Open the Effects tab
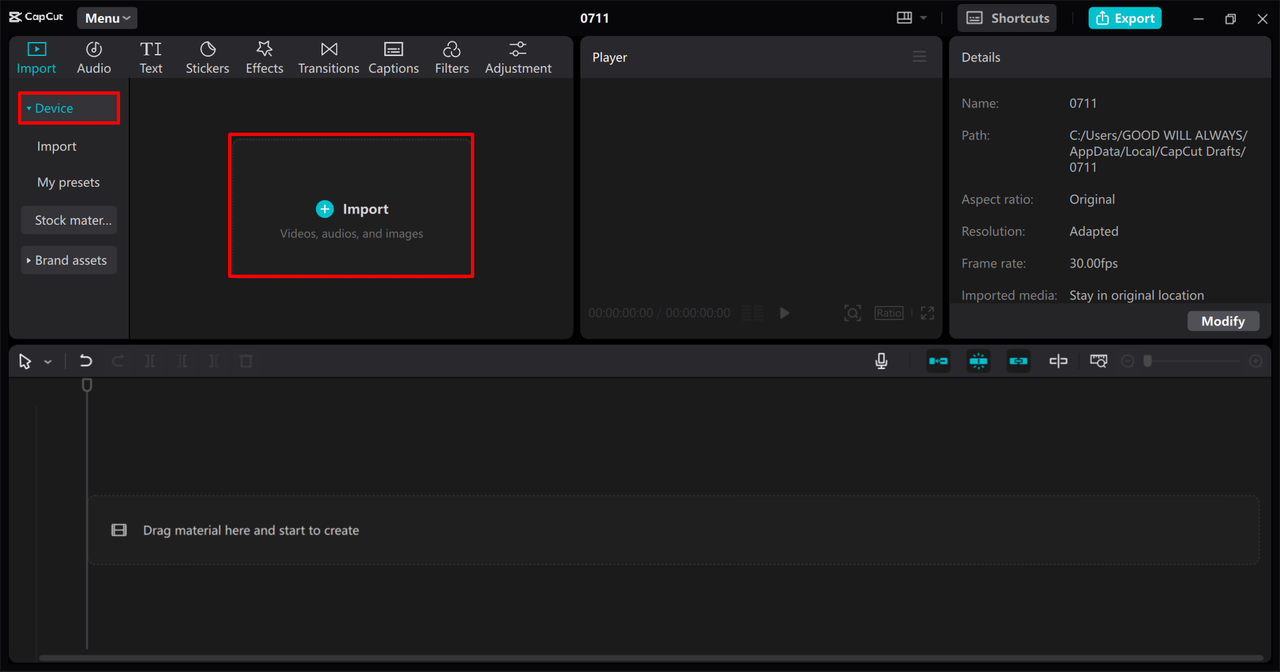Screen dimensions: 1280x672 click(264, 58)
